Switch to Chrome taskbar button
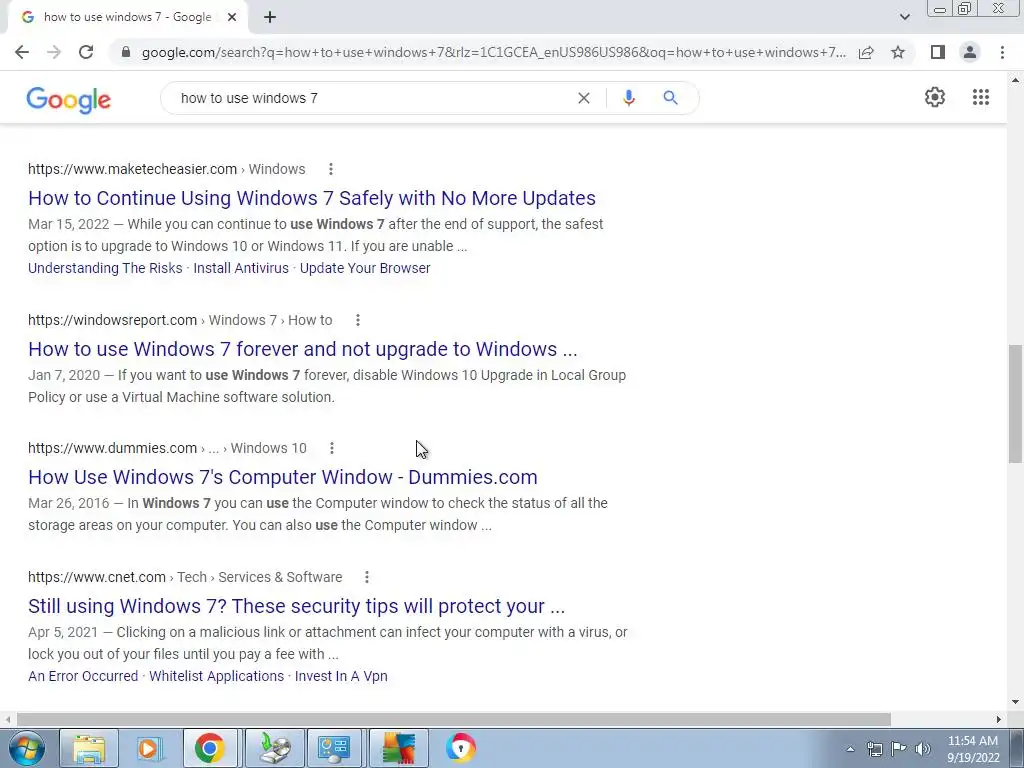The width and height of the screenshot is (1024, 768). point(210,748)
